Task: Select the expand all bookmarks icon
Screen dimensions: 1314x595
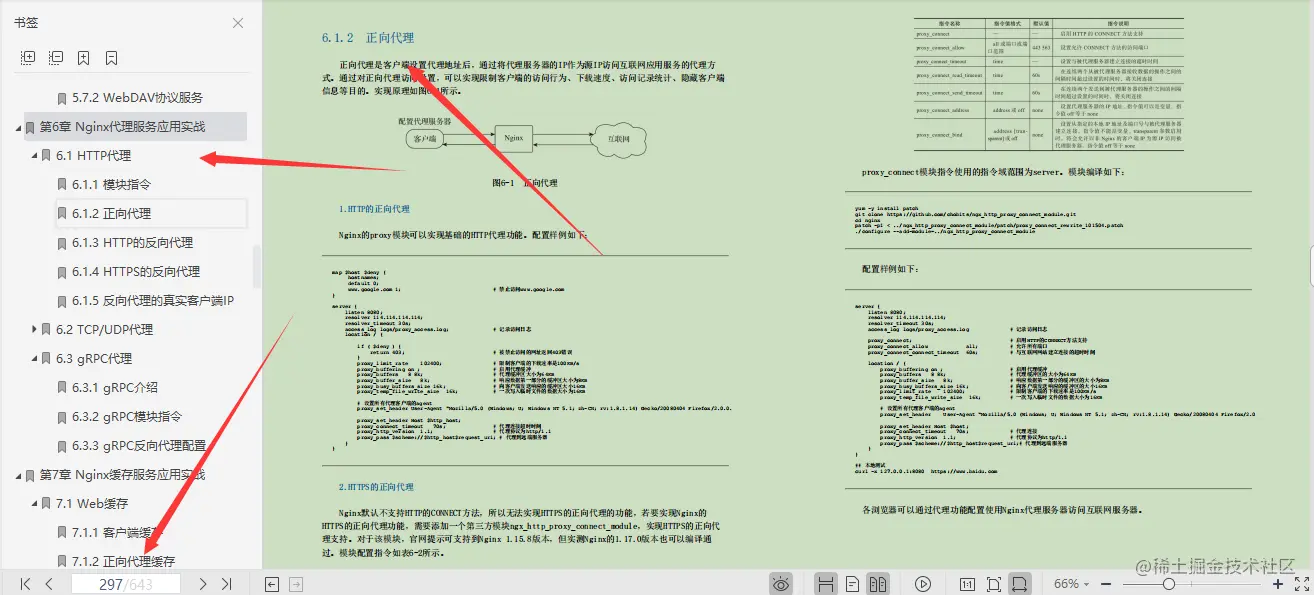Action: coord(28,57)
